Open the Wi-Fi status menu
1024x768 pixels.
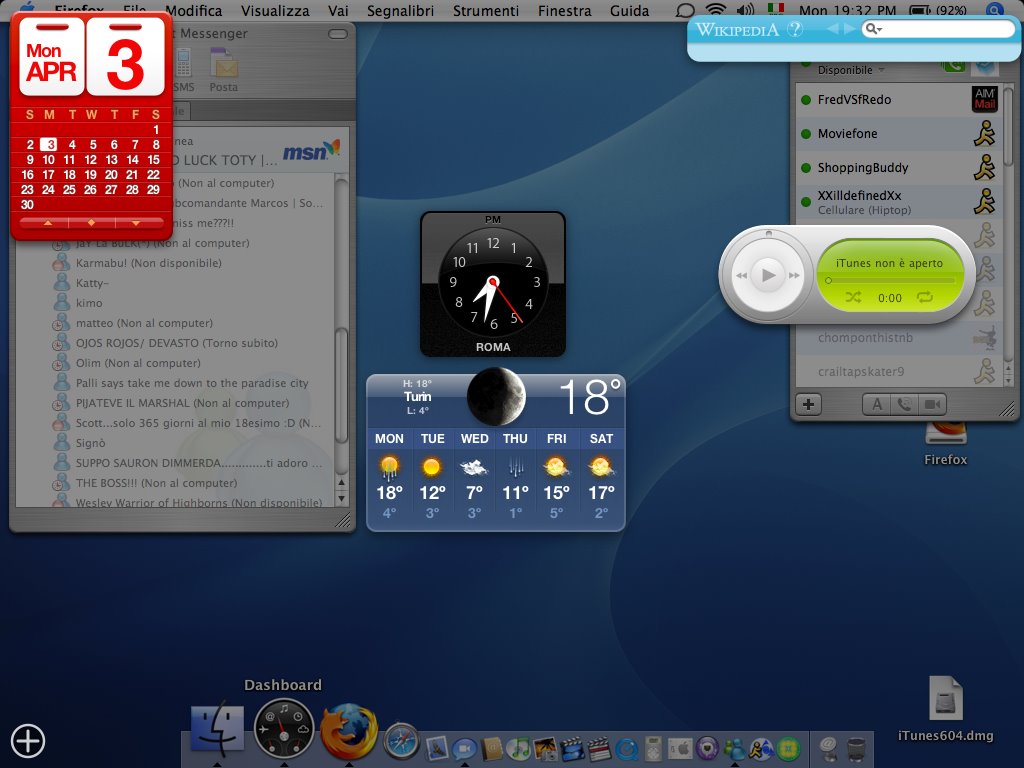716,10
